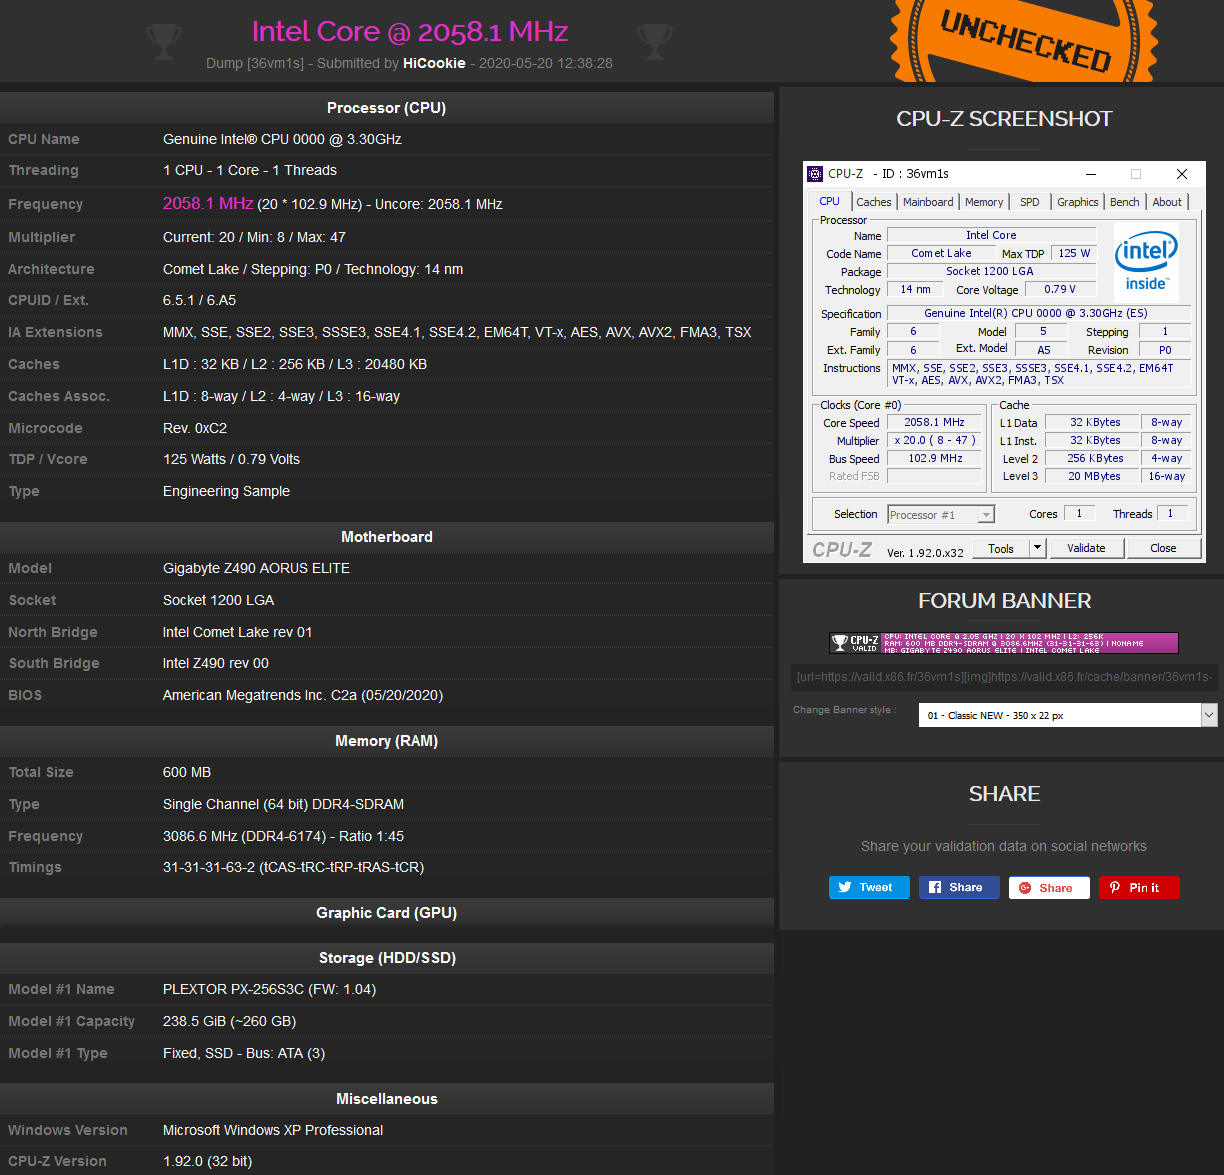Switch to the Graphics tab
1224x1175 pixels.
pos(1077,202)
